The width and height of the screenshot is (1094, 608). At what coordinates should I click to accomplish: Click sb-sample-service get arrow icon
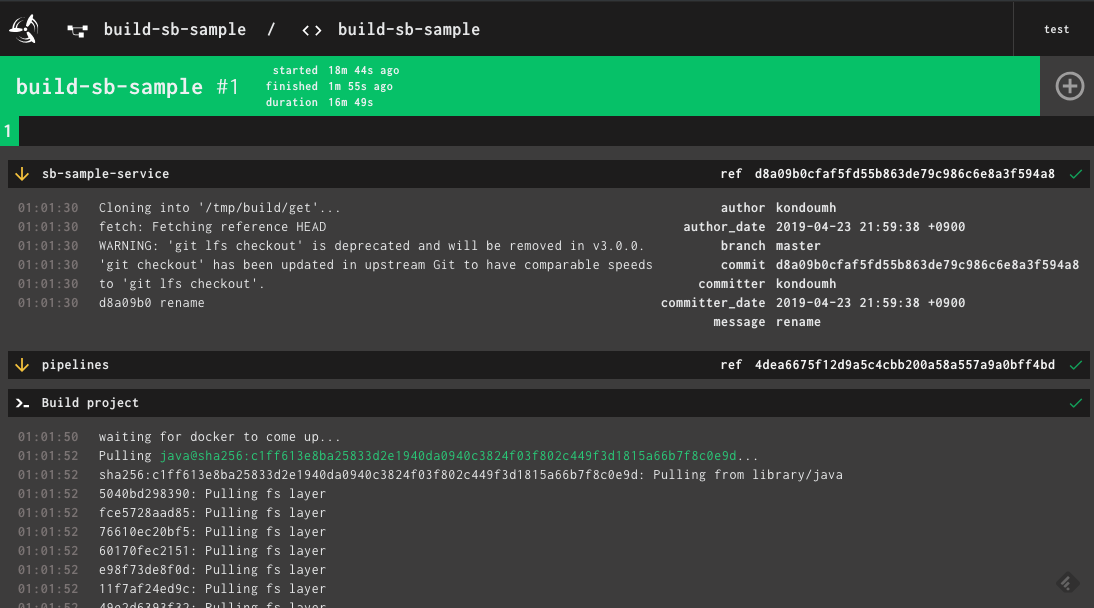[22, 174]
